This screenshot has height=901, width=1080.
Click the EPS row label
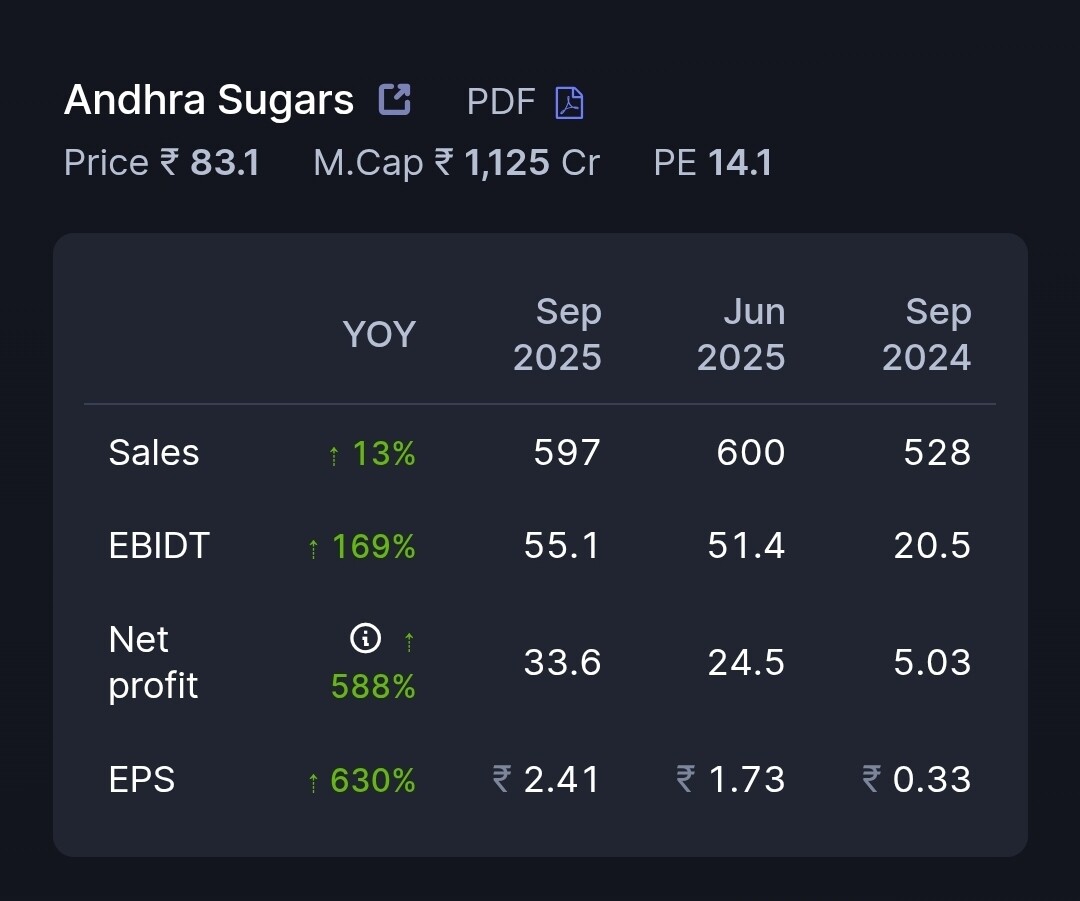tap(141, 779)
